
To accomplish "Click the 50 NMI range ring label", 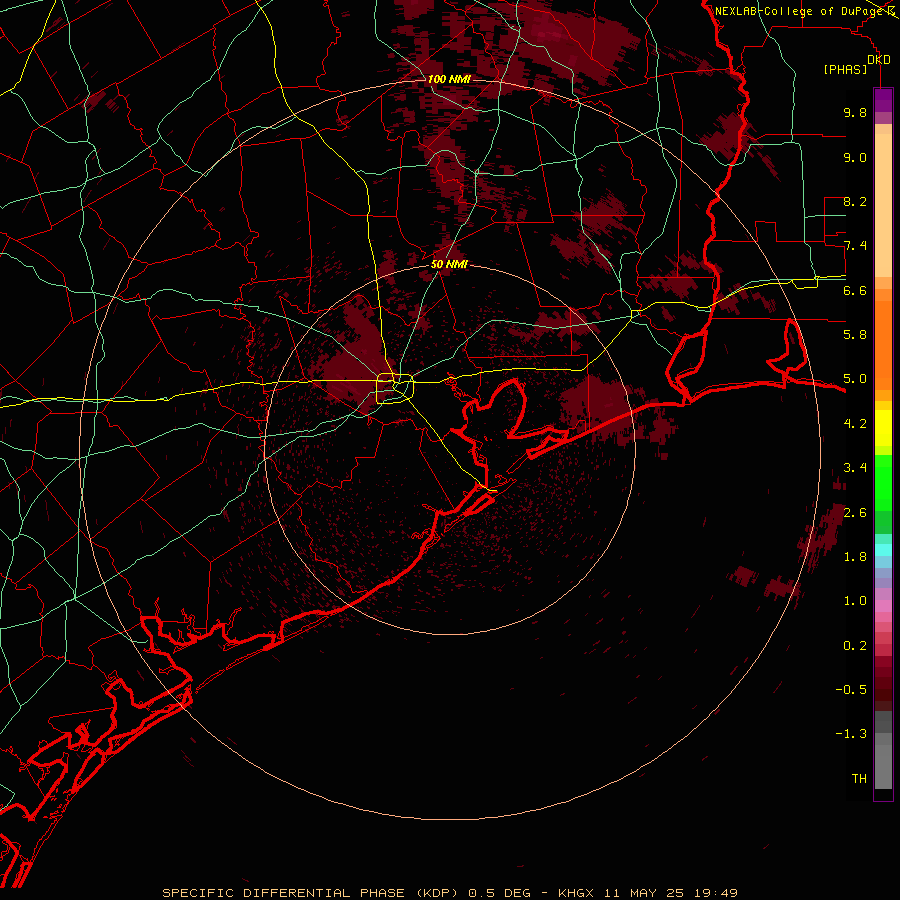I will pyautogui.click(x=449, y=264).
